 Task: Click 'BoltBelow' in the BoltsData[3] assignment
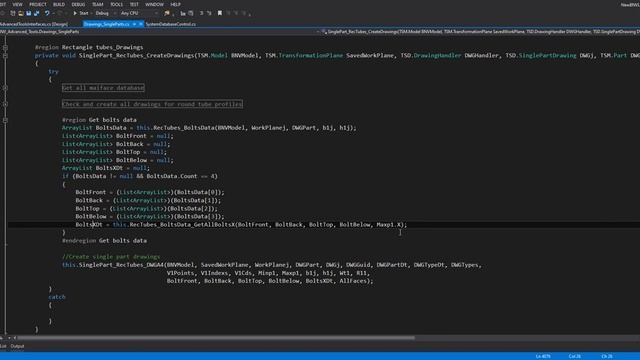[x=91, y=216]
